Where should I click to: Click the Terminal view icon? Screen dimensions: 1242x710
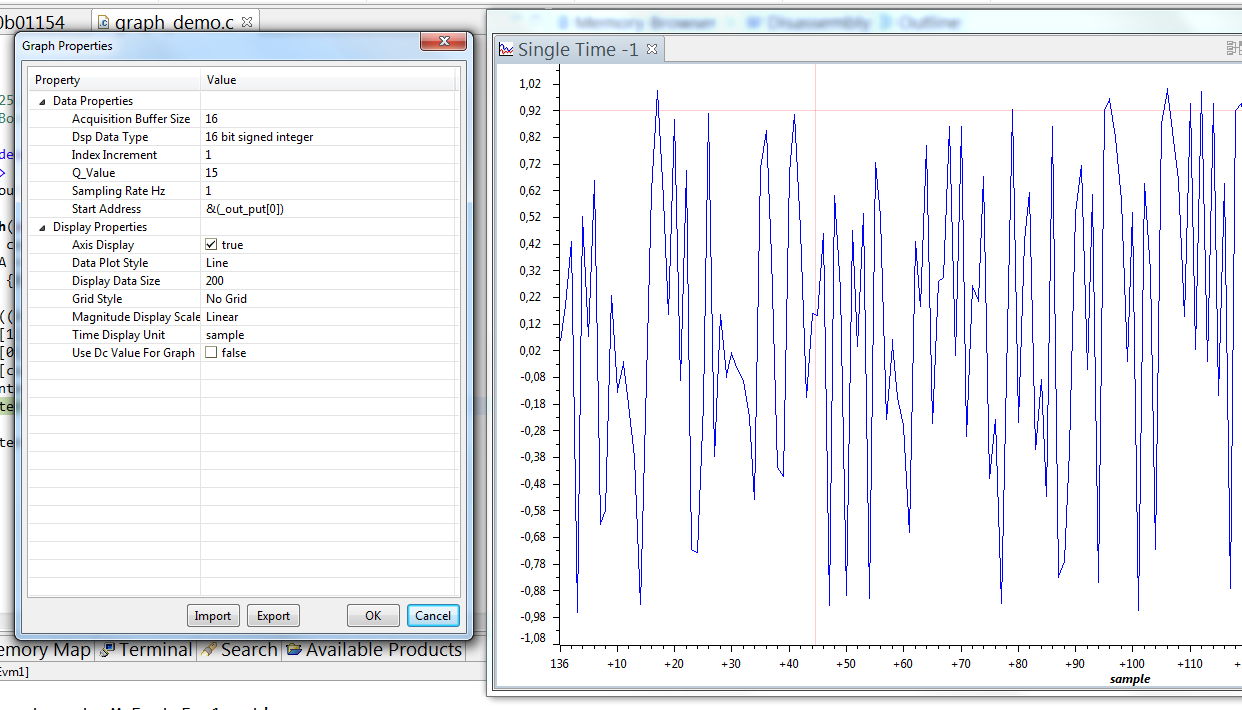109,649
